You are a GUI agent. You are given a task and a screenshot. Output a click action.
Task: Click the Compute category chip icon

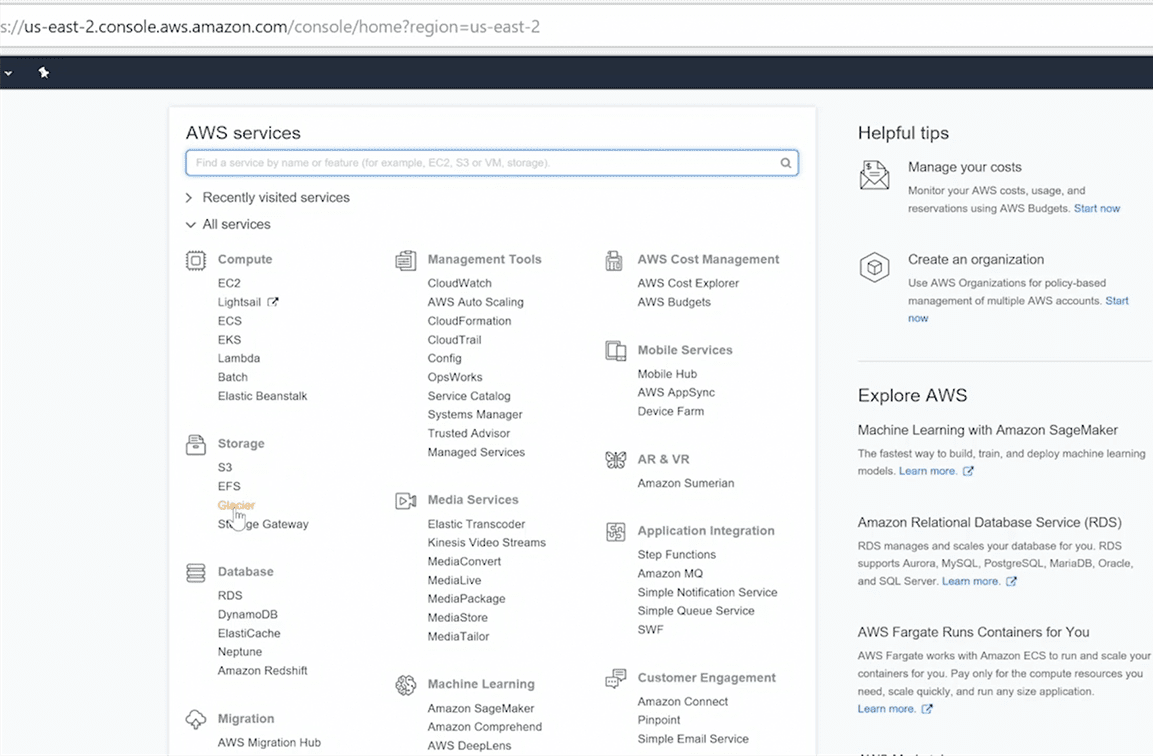pyautogui.click(x=196, y=260)
